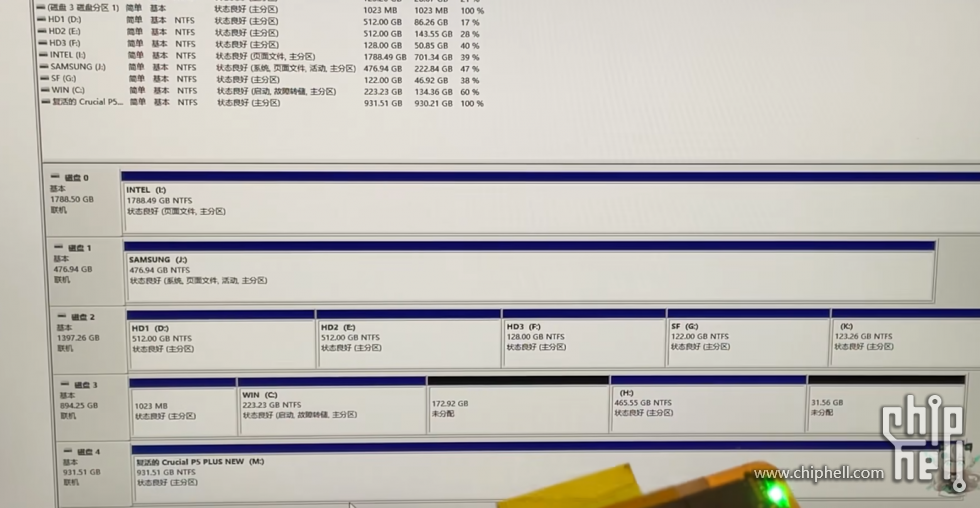Click the 磁盘 2 disk icon
This screenshot has height=508, width=980.
(61, 316)
